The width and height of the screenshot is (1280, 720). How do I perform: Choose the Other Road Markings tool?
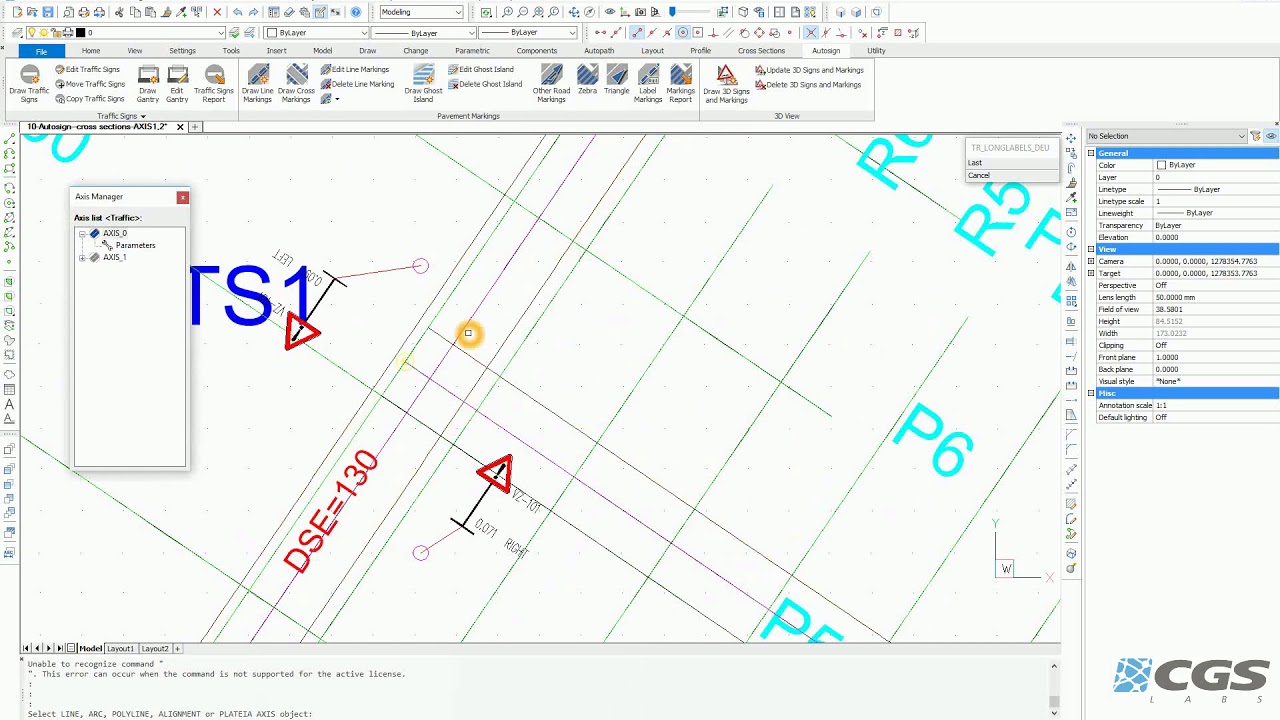click(551, 83)
